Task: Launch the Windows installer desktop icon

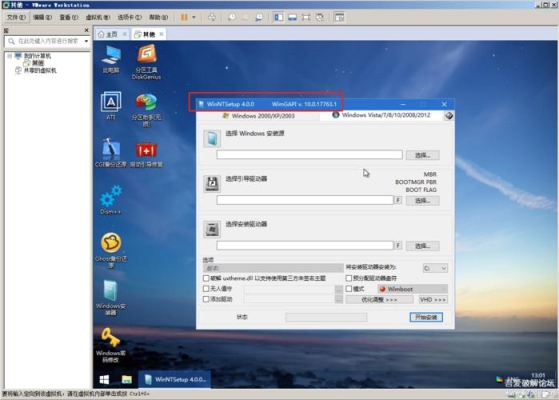Action: point(111,297)
